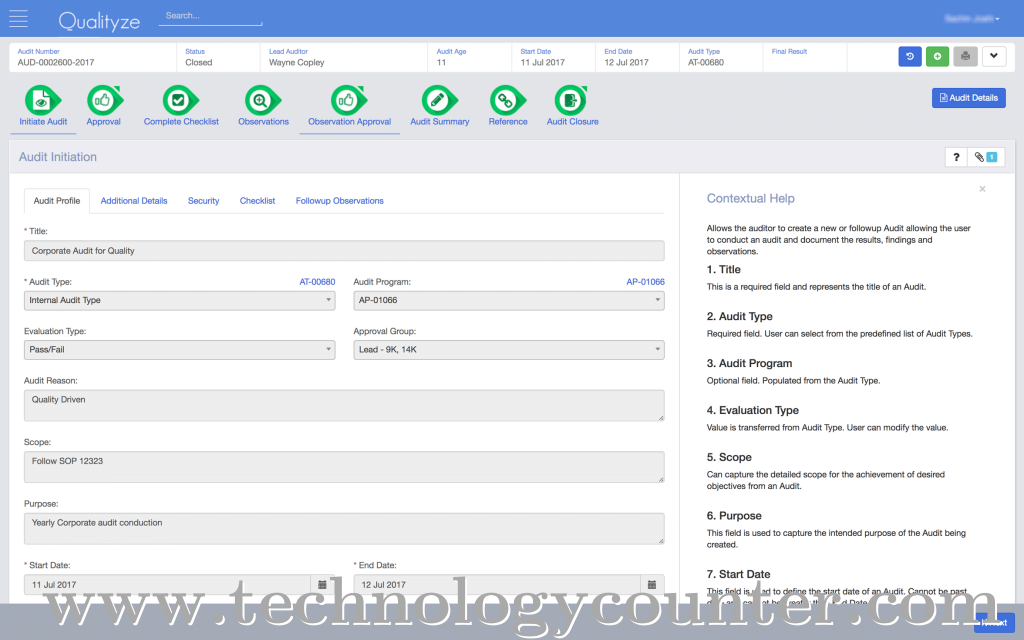Click the Scope text area
Viewport: 1024px width, 640px height.
pyautogui.click(x=344, y=467)
